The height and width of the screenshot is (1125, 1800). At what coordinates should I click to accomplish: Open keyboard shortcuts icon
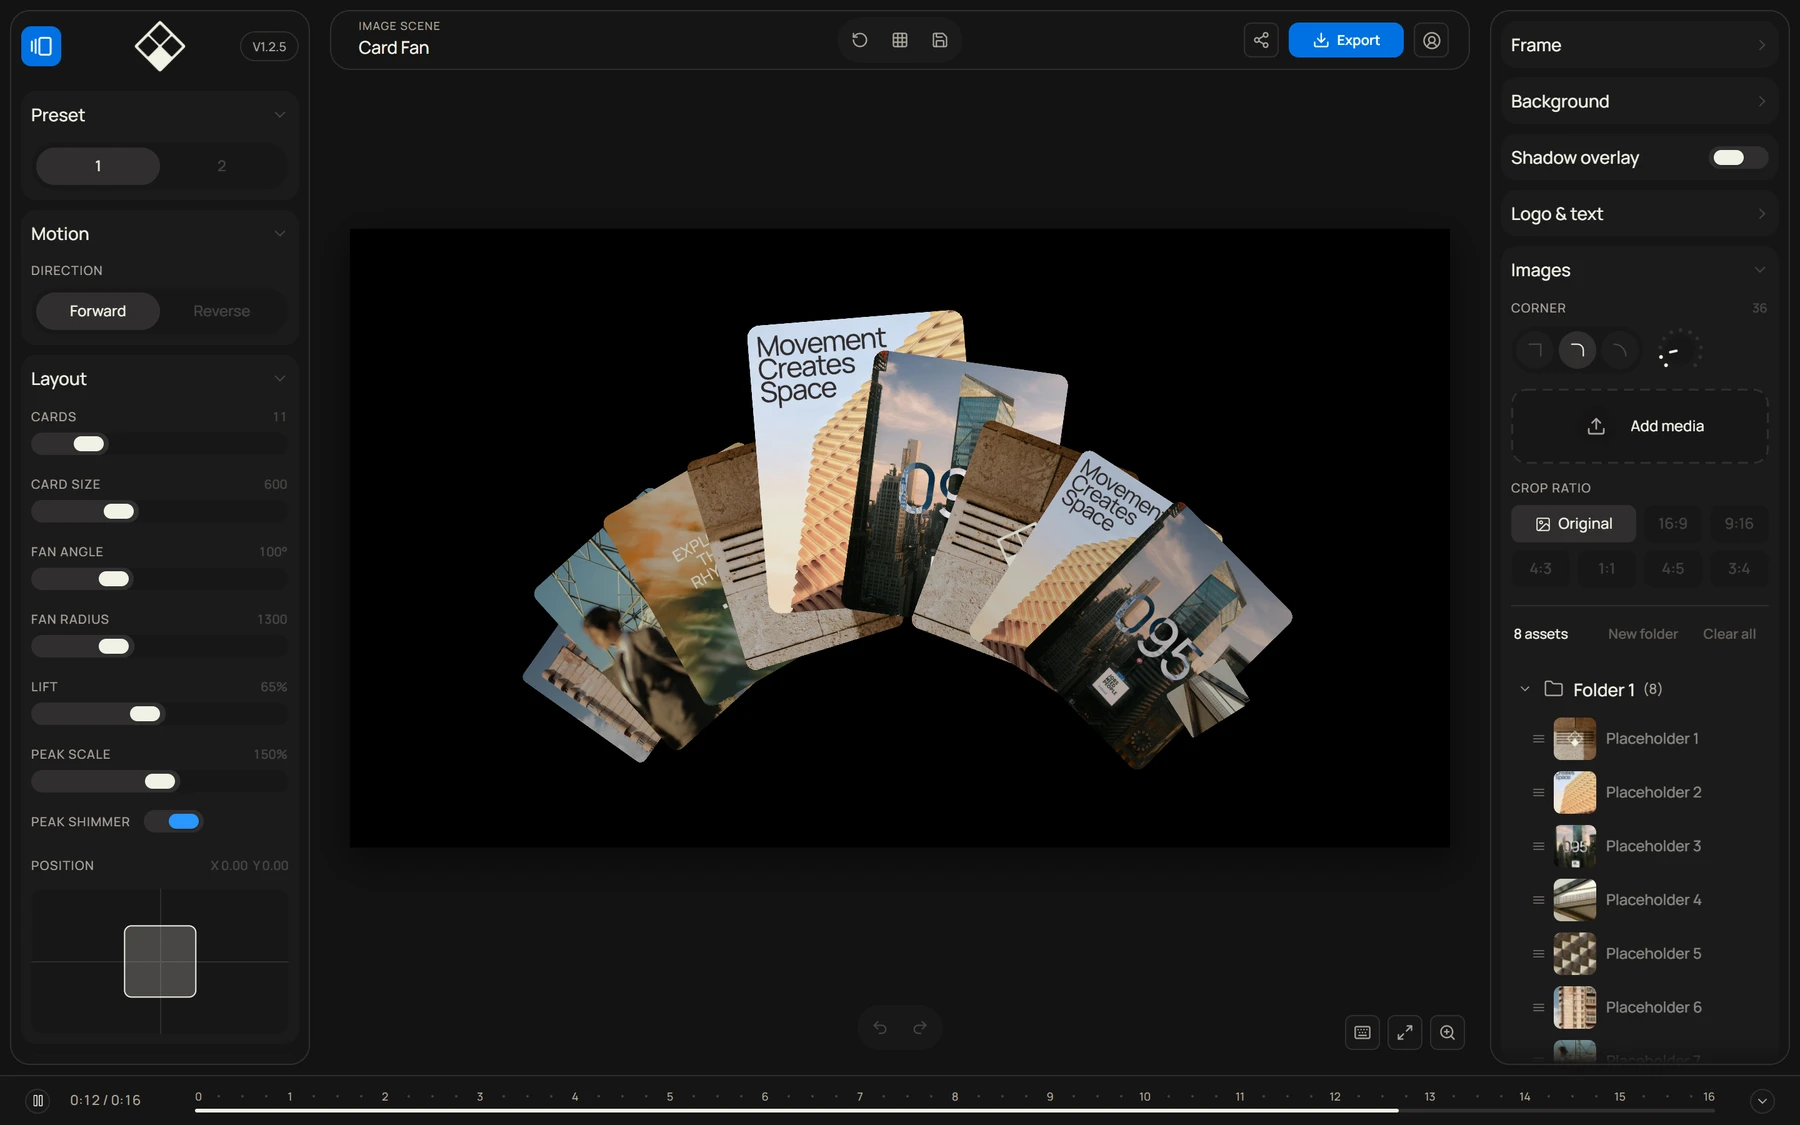(x=1362, y=1033)
